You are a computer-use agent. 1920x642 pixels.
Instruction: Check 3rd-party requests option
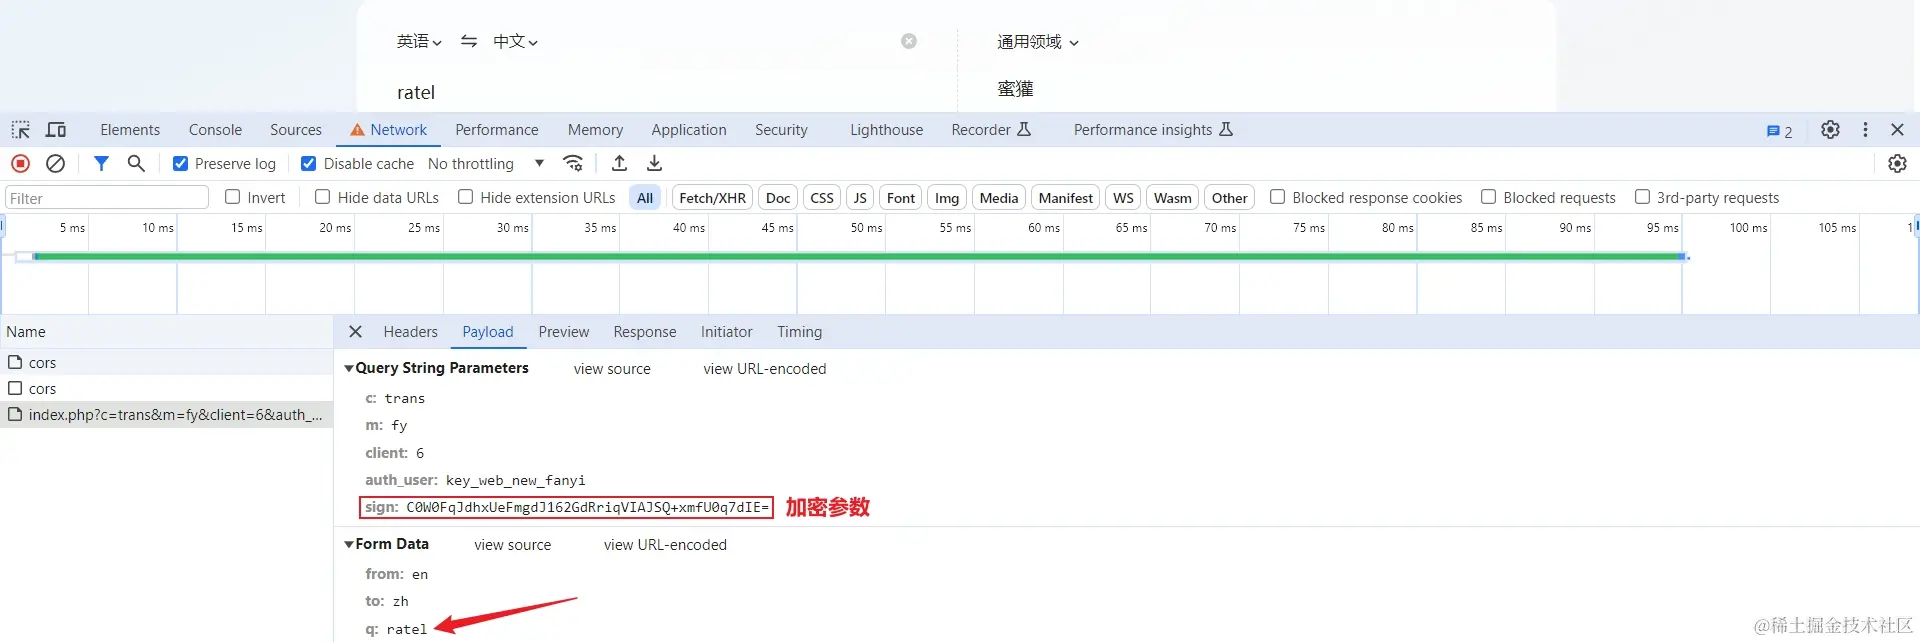(1642, 197)
